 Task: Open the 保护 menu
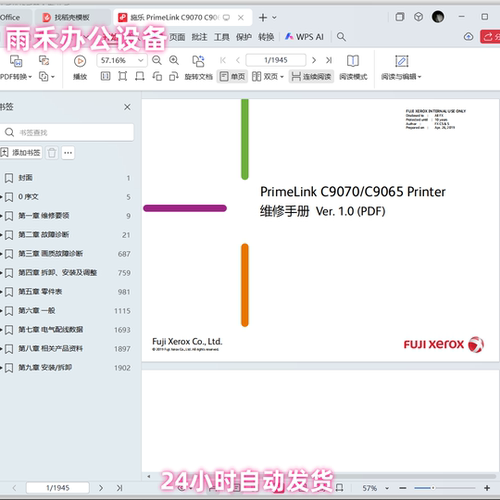pos(244,37)
